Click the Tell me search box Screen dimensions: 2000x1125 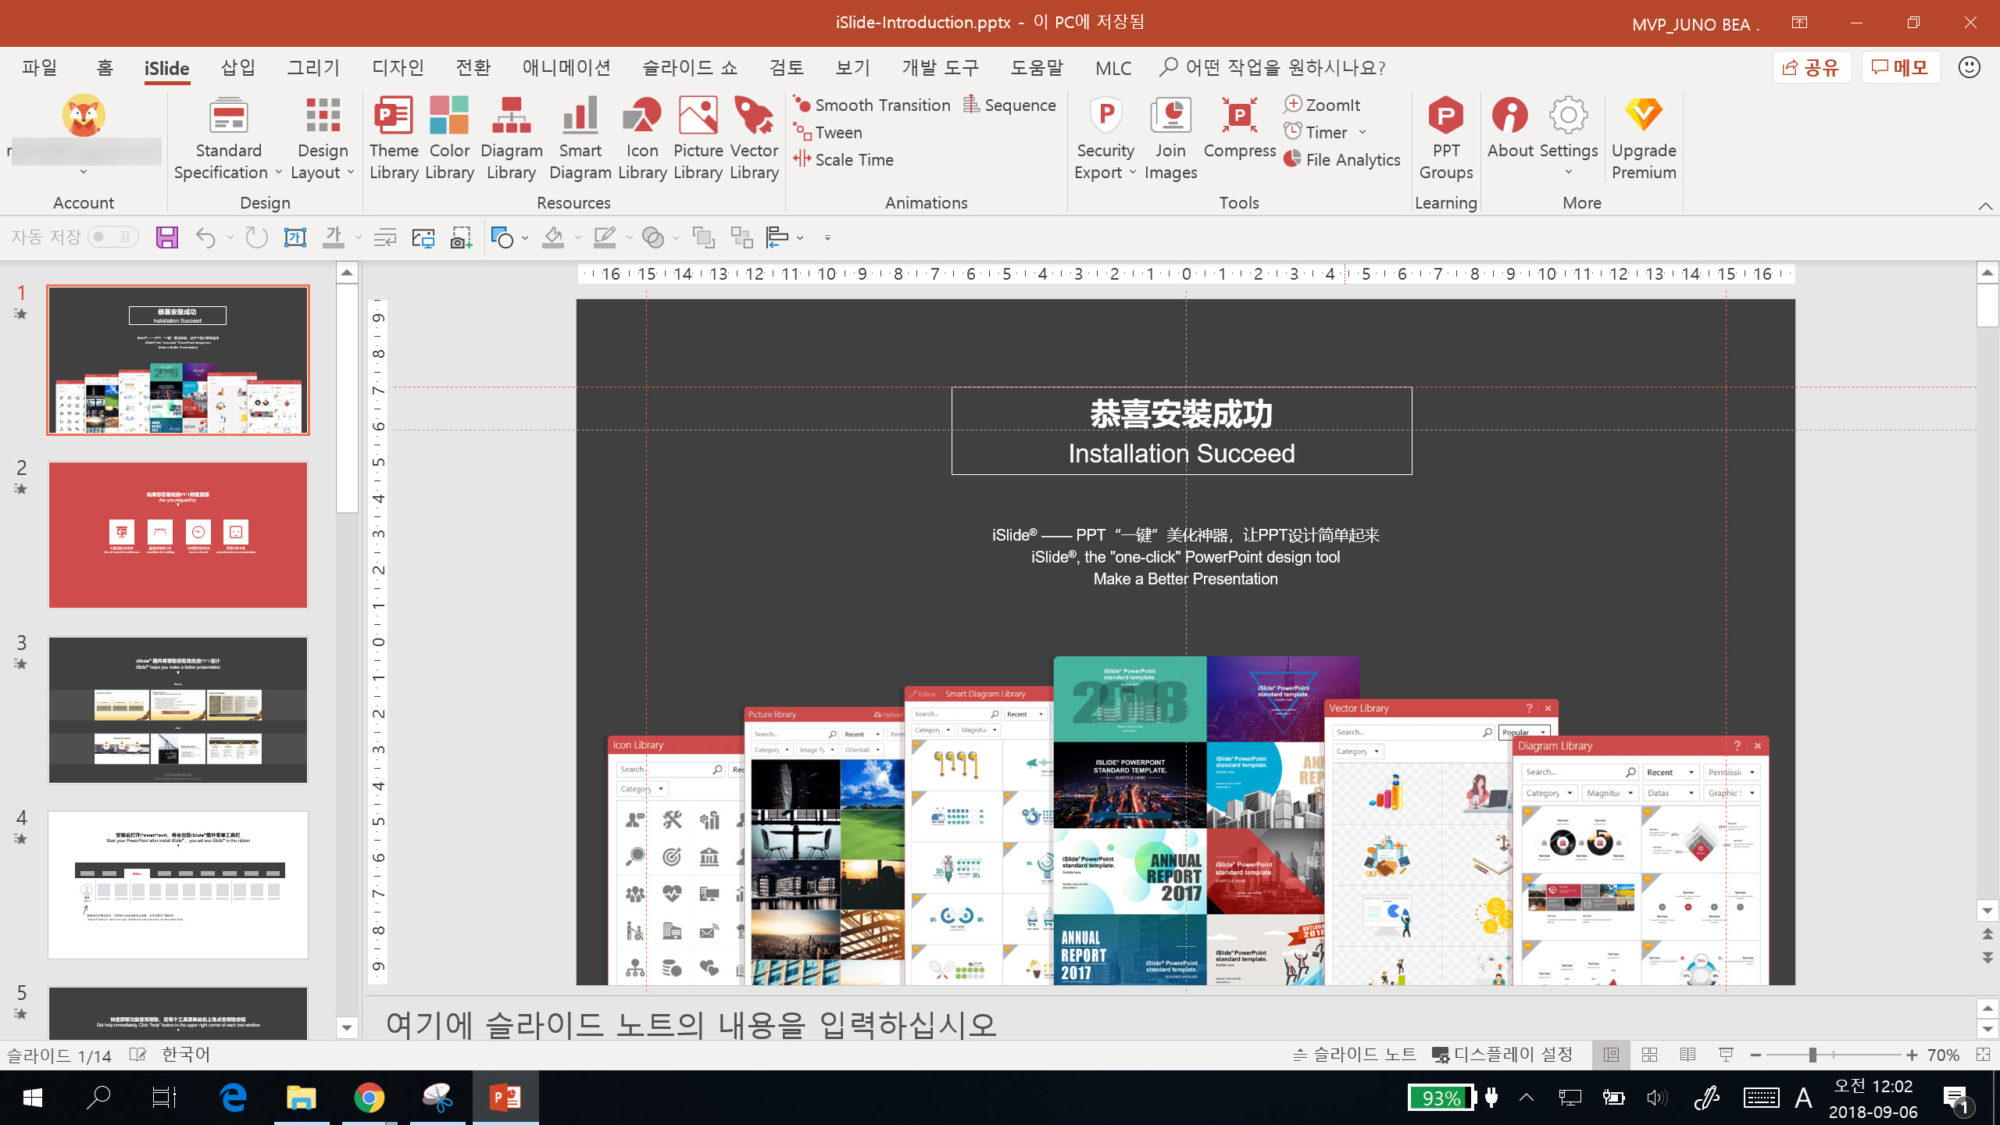(1273, 67)
